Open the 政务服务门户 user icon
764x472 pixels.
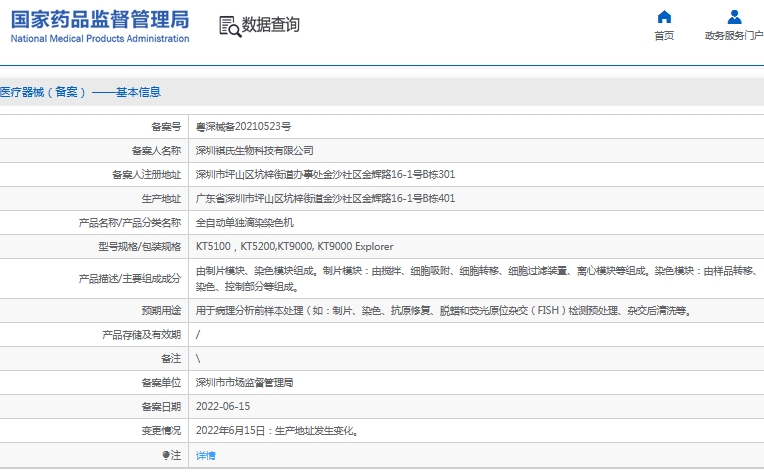pyautogui.click(x=734, y=17)
